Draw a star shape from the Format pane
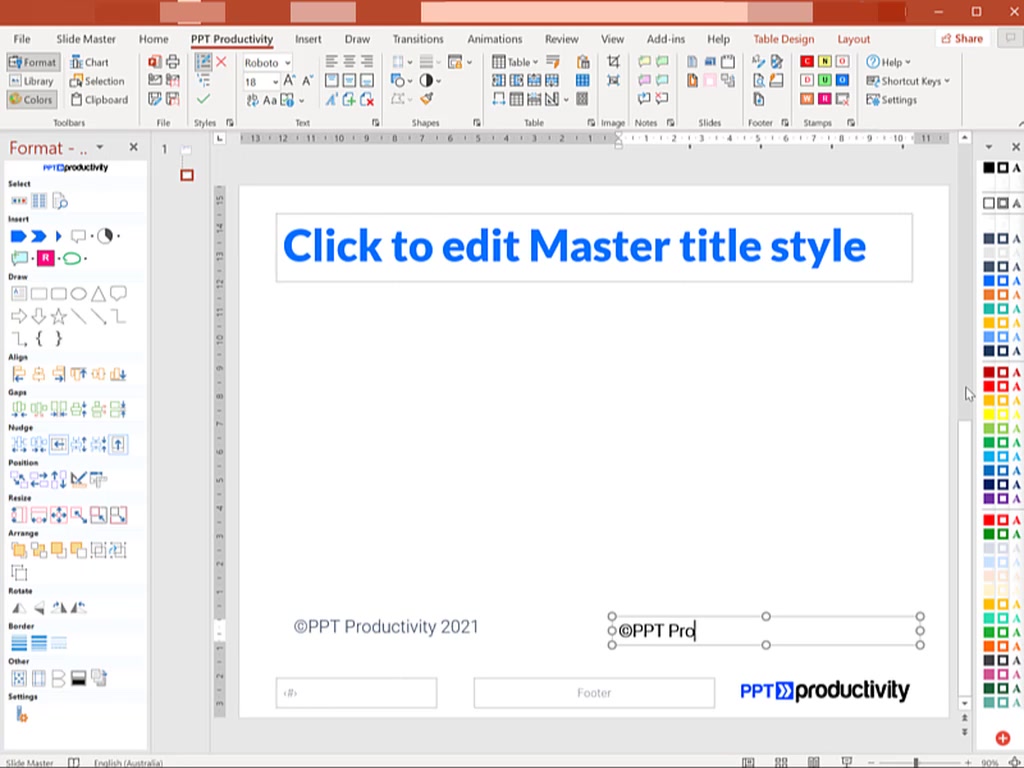1024x768 pixels. pyautogui.click(x=59, y=317)
